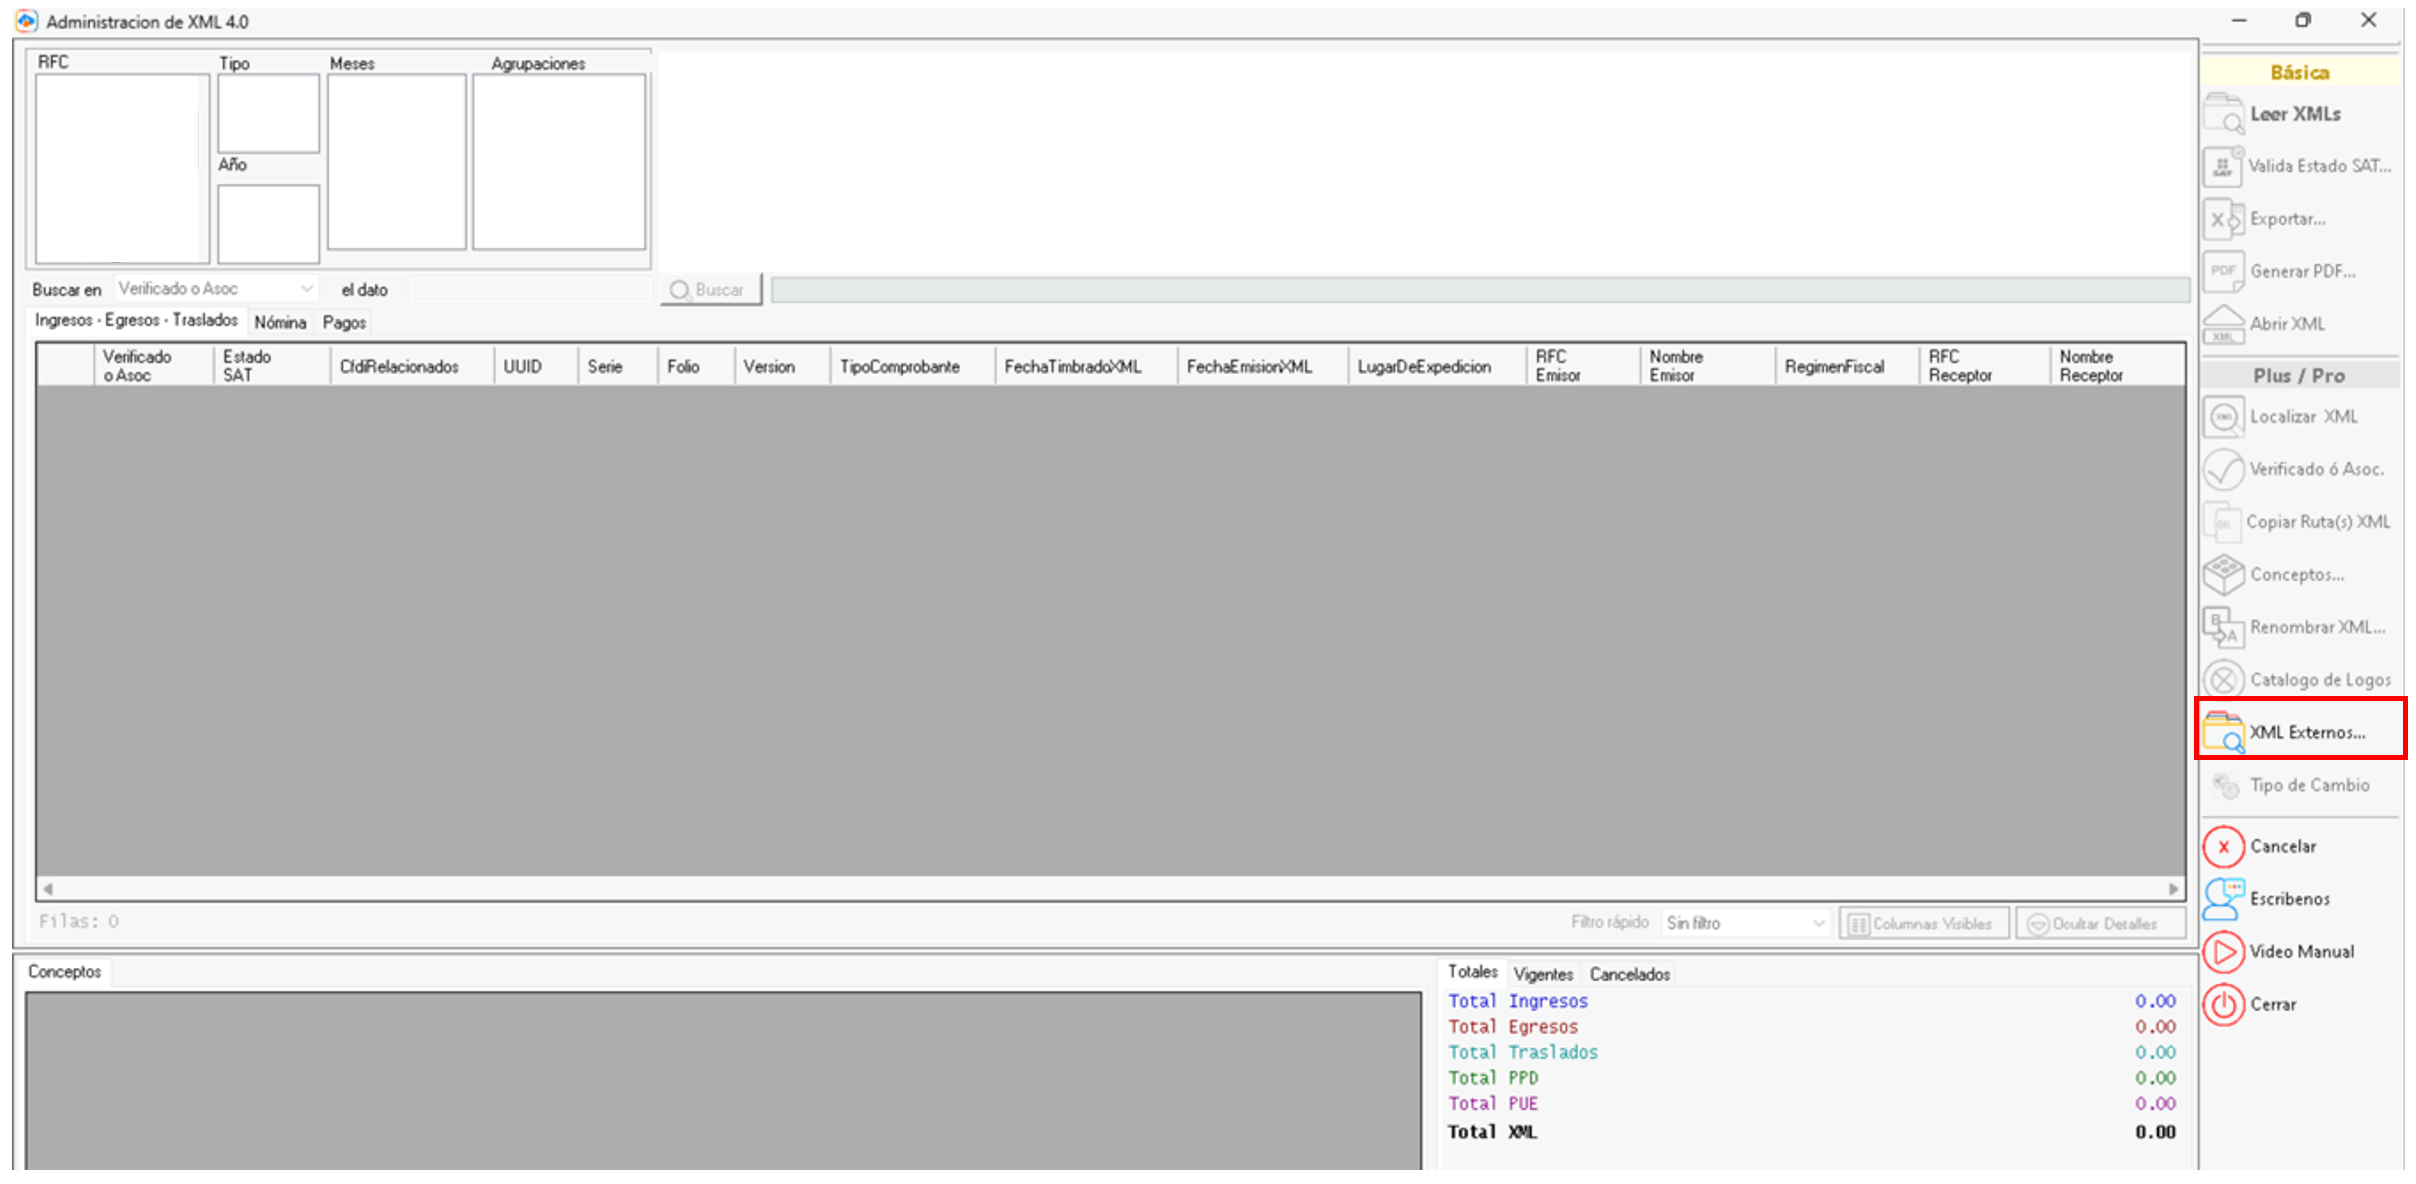The width and height of the screenshot is (2416, 1184).
Task: Open the Sin filtro dropdown
Action: [x=1744, y=922]
